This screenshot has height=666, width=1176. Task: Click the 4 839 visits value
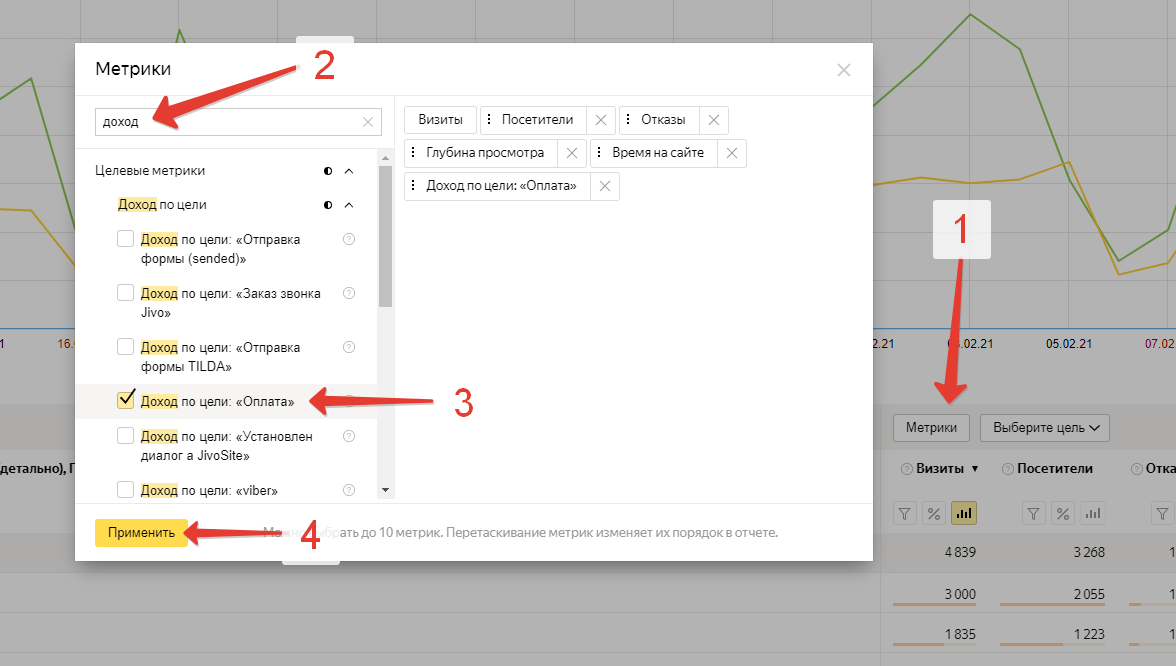[960, 553]
